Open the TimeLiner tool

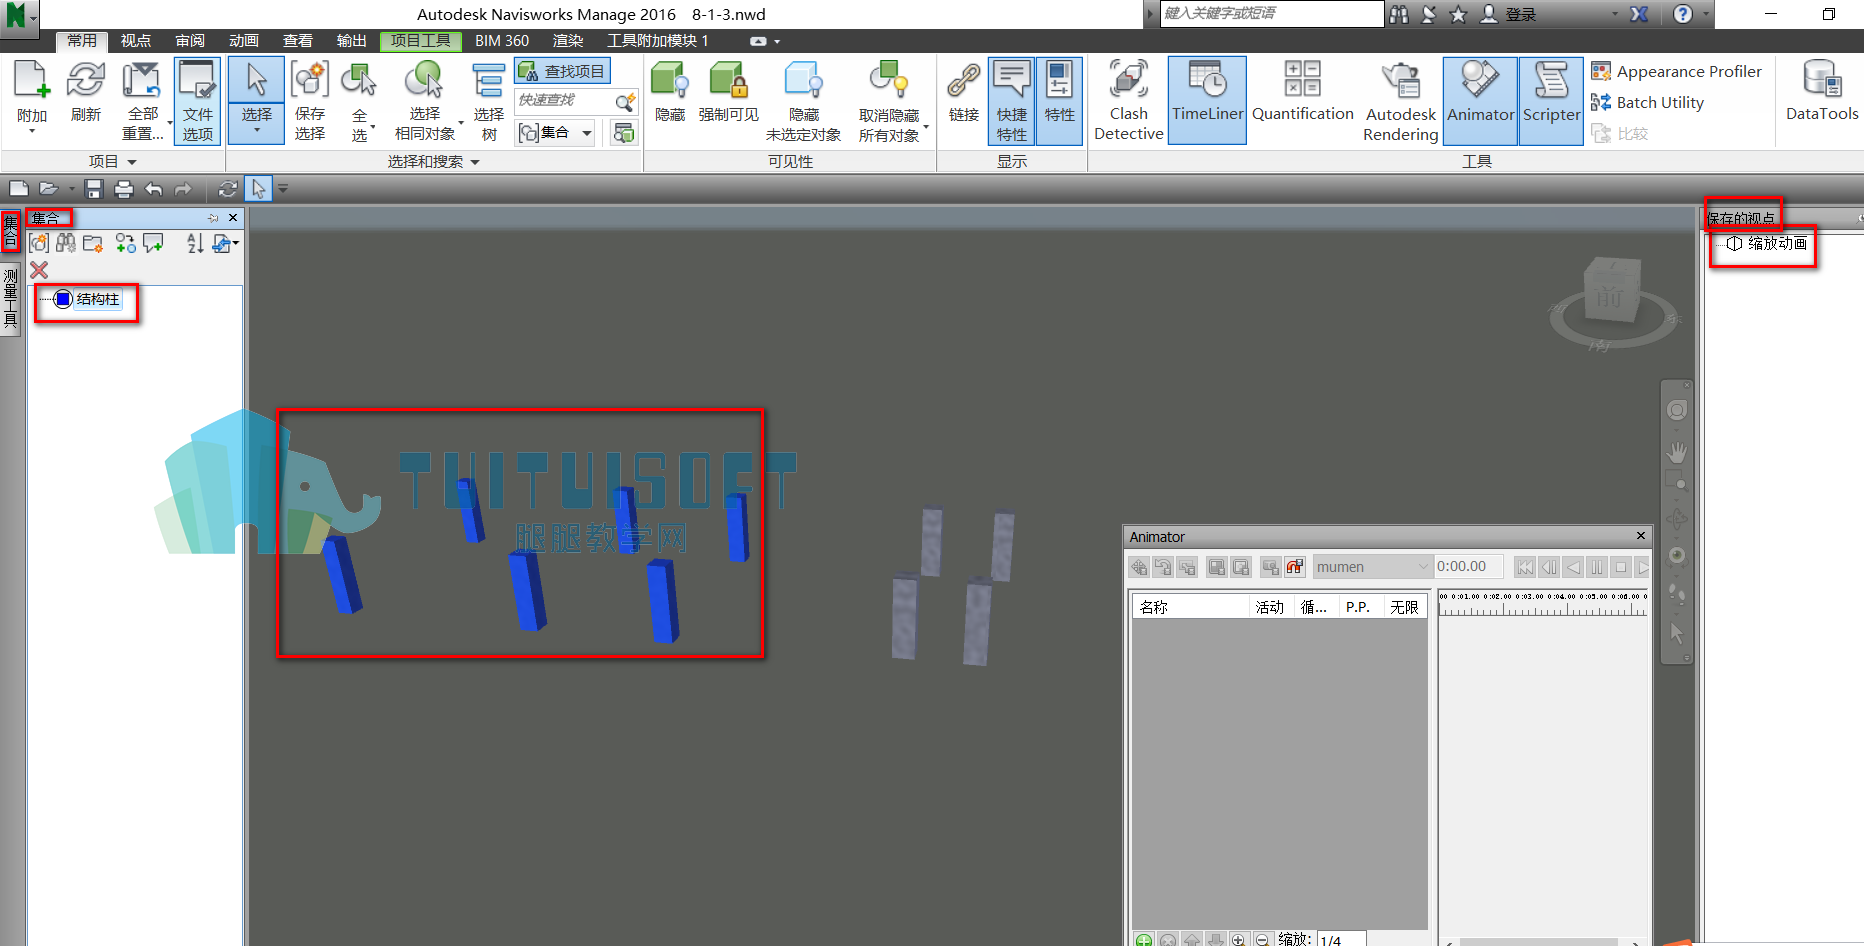tap(1207, 100)
